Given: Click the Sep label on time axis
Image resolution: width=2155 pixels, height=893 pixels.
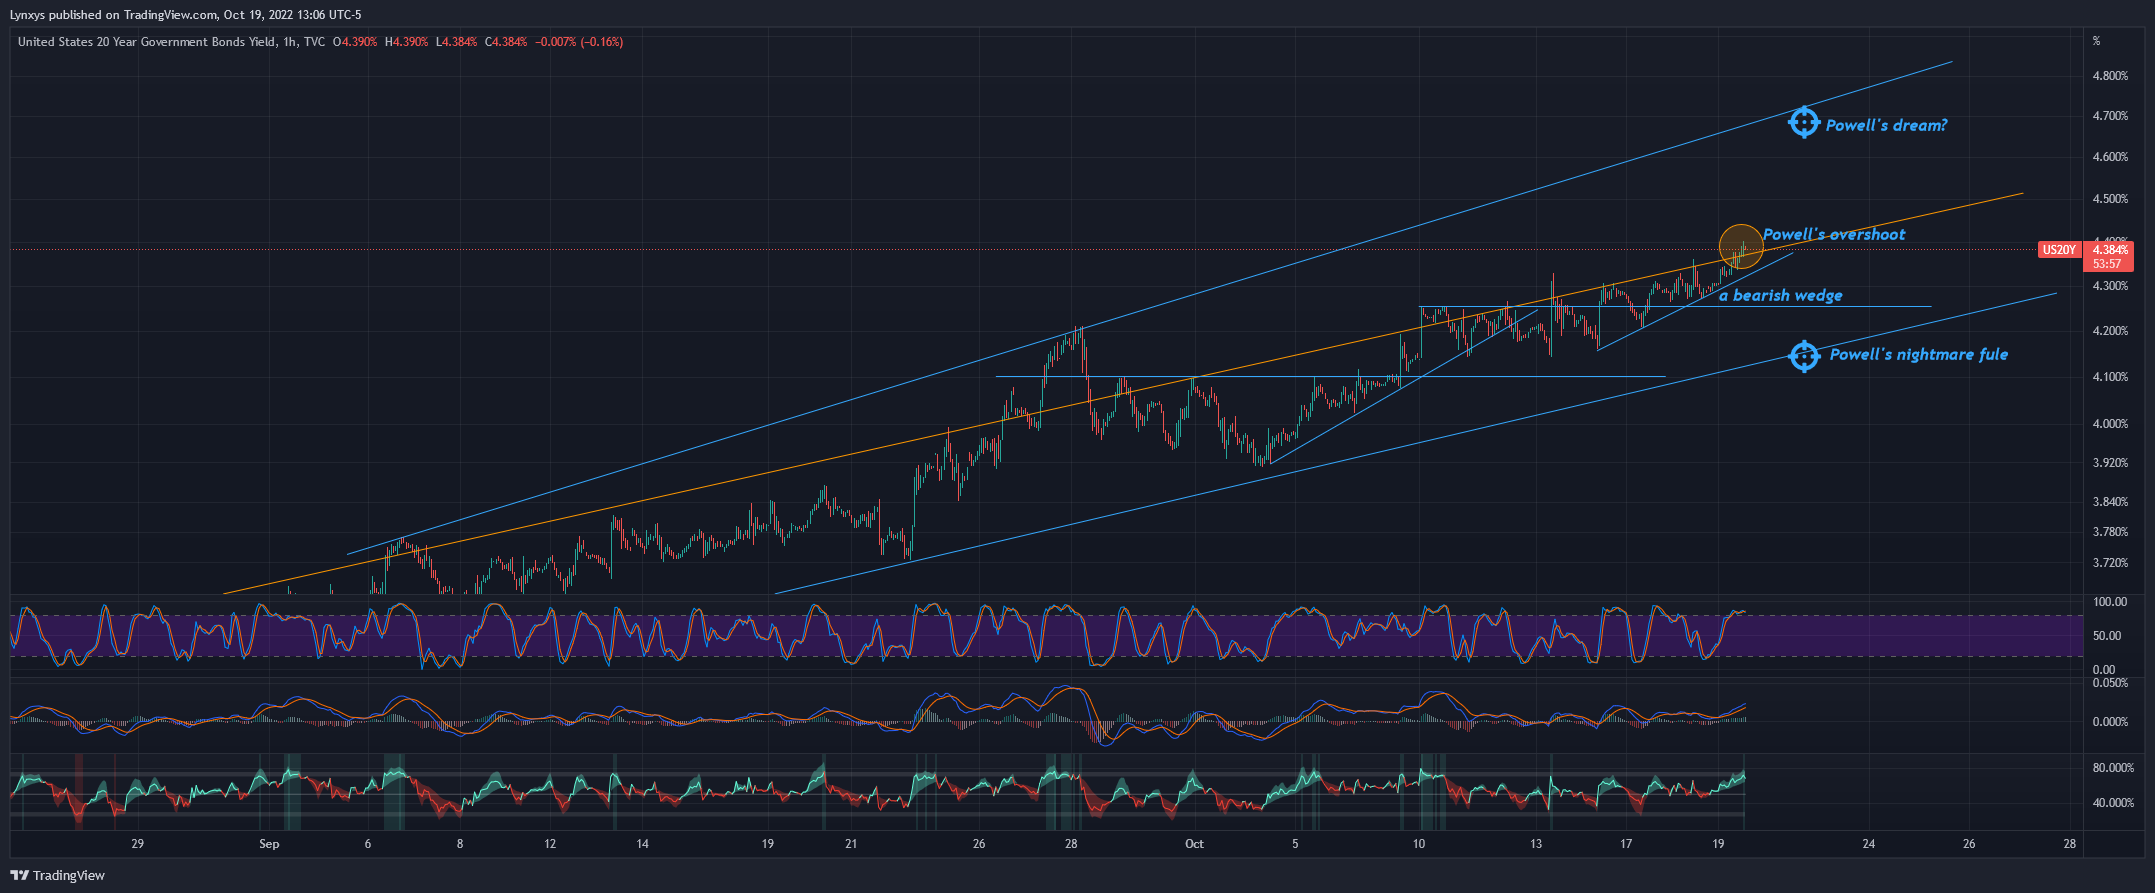Looking at the screenshot, I should click(269, 844).
